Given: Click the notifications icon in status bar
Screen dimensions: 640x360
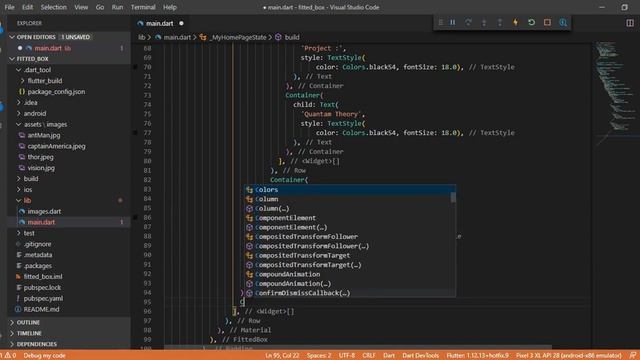Looking at the screenshot, I should pyautogui.click(x=633, y=356).
